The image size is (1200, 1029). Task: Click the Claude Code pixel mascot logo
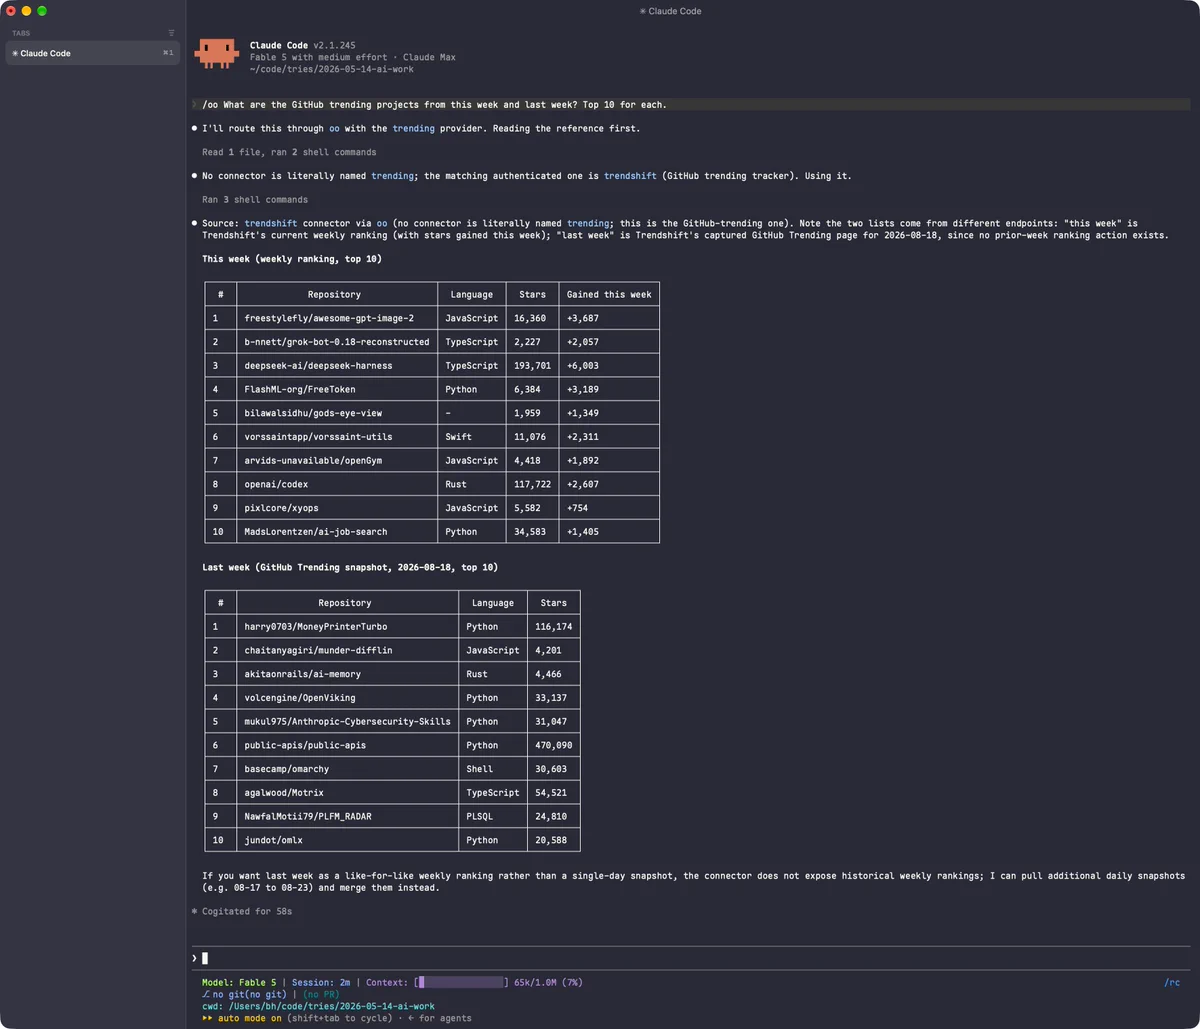pos(217,53)
